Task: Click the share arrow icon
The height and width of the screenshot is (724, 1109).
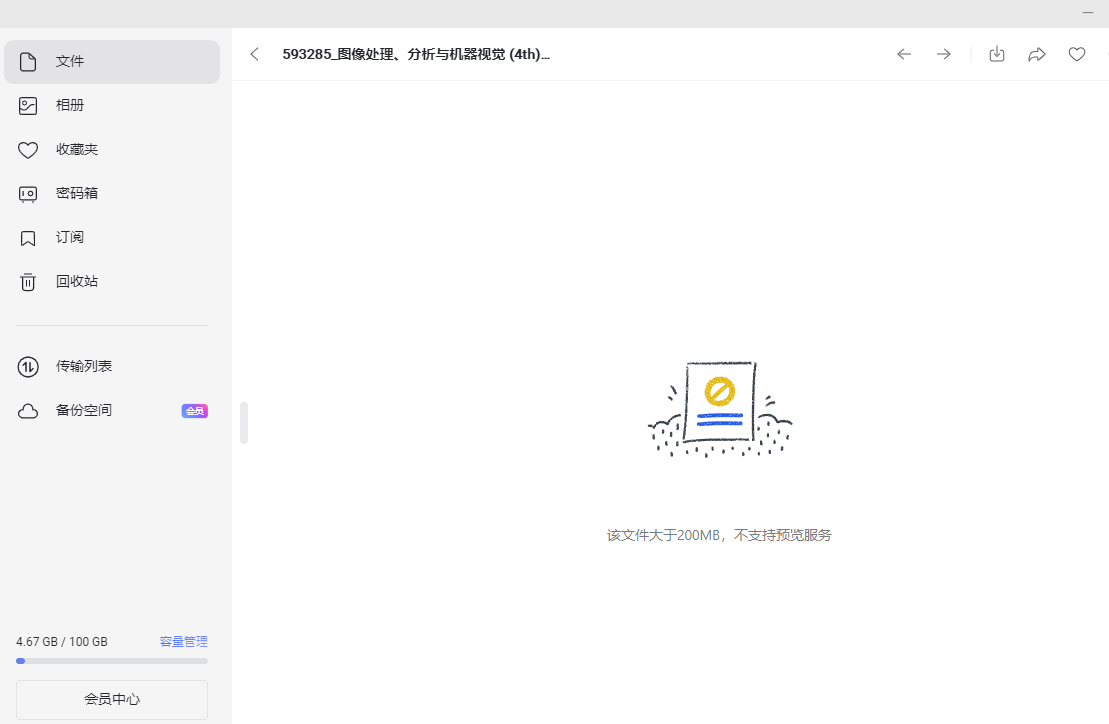Action: (x=1037, y=54)
